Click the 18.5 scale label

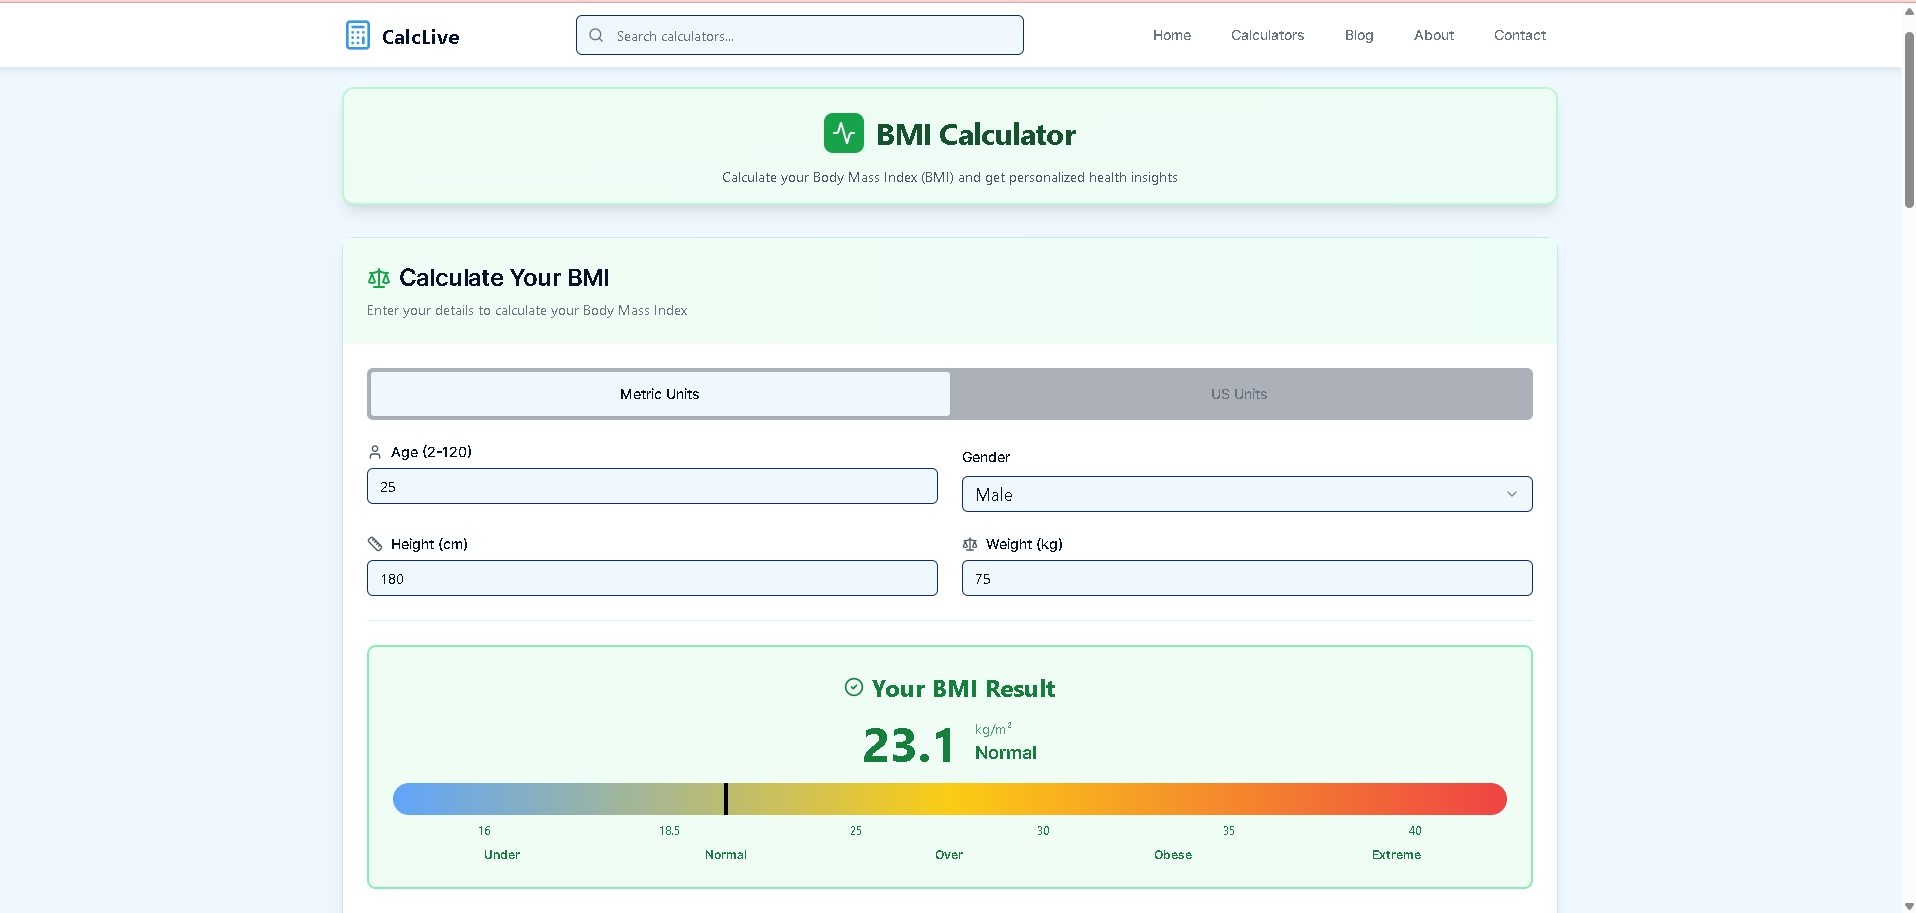[669, 831]
